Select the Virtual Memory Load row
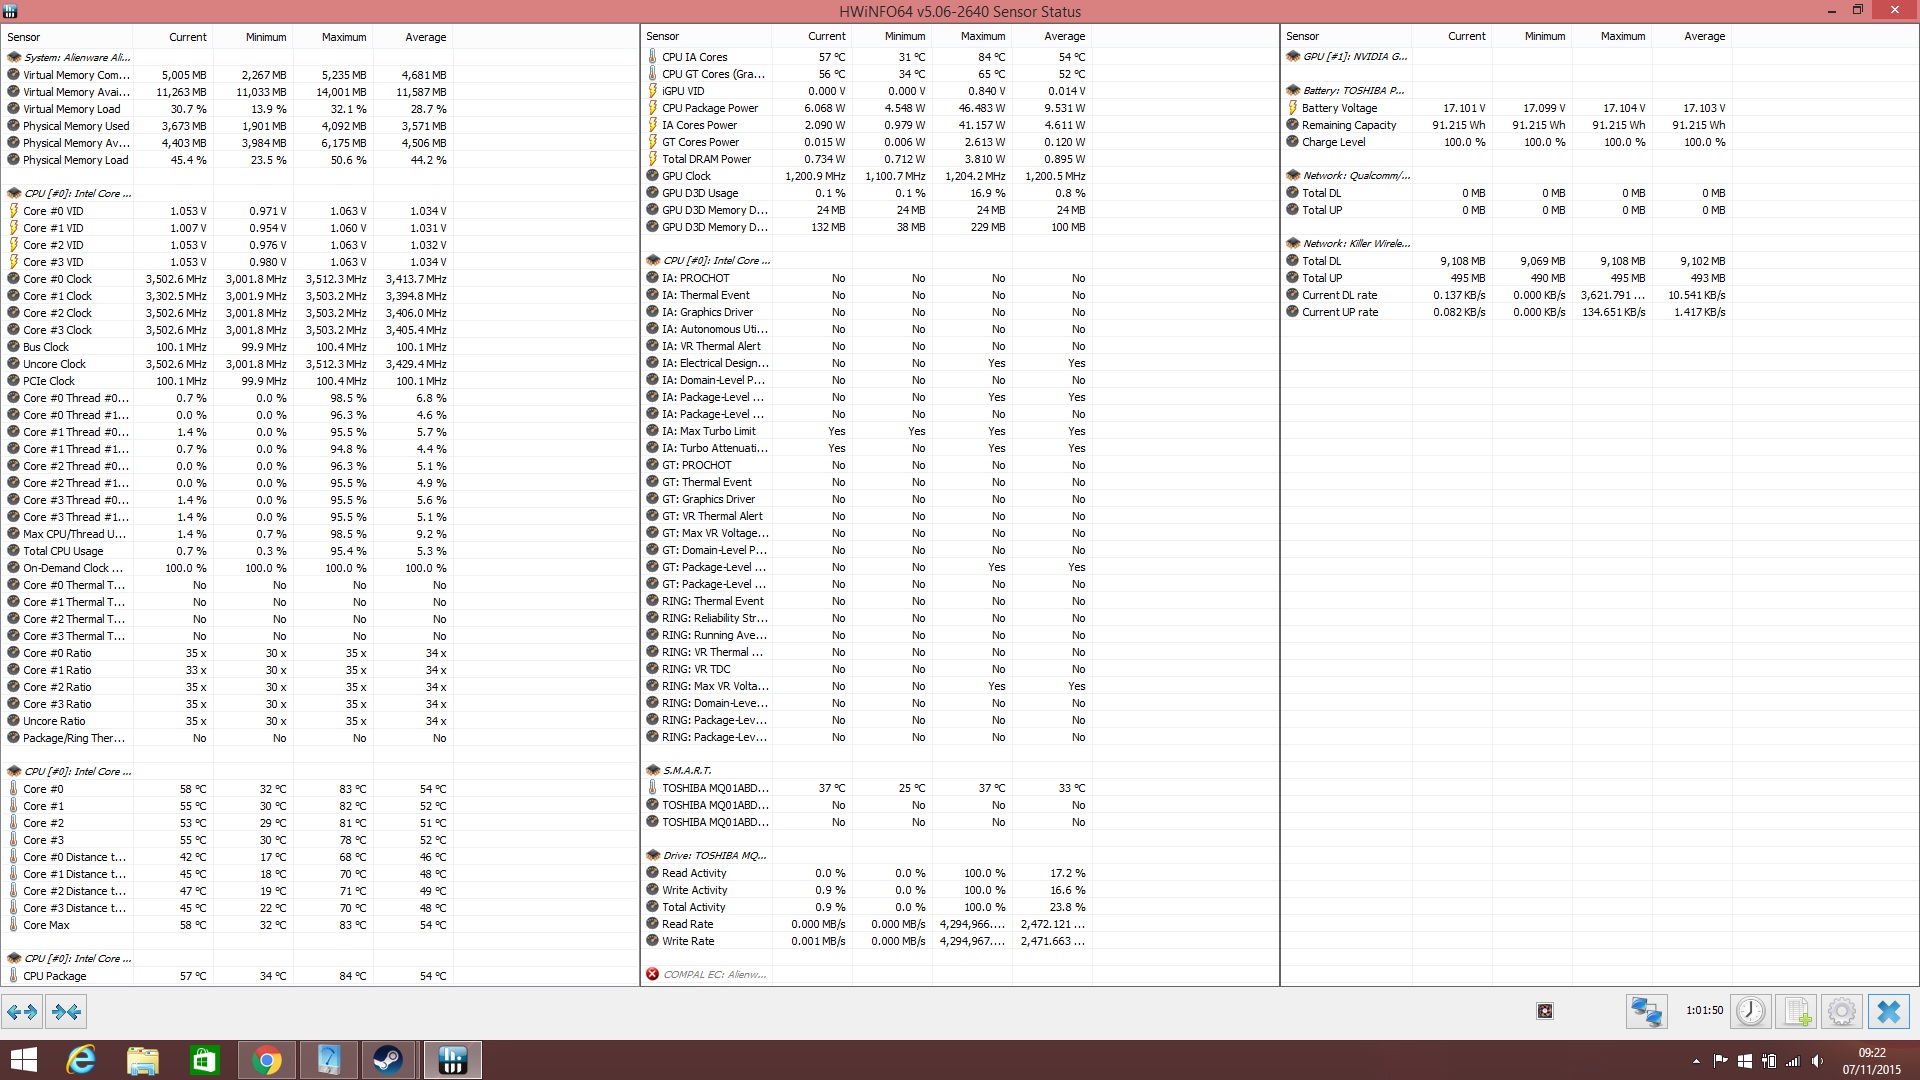The height and width of the screenshot is (1080, 1920). (x=228, y=109)
